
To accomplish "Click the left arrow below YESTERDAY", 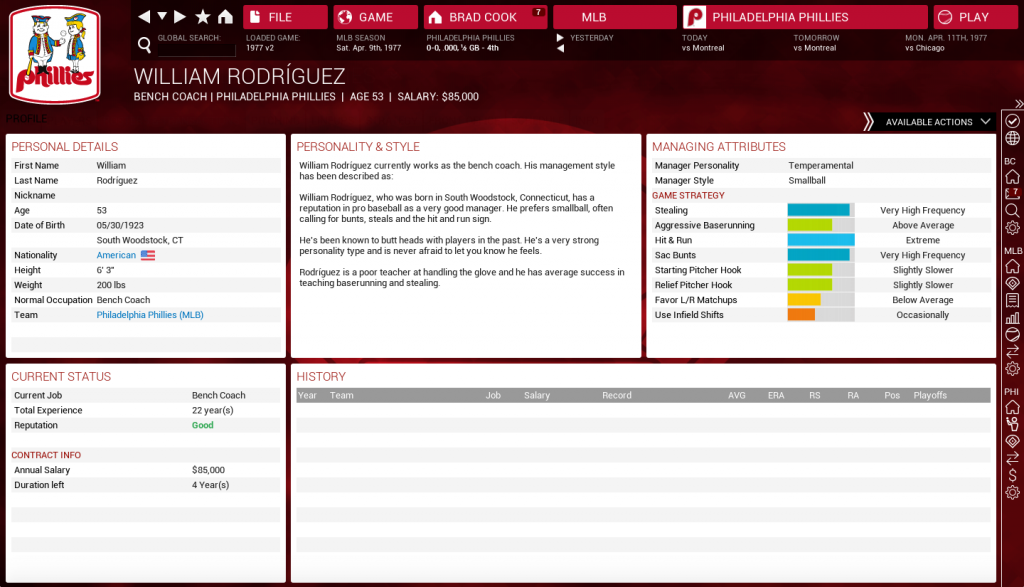I will (560, 48).
